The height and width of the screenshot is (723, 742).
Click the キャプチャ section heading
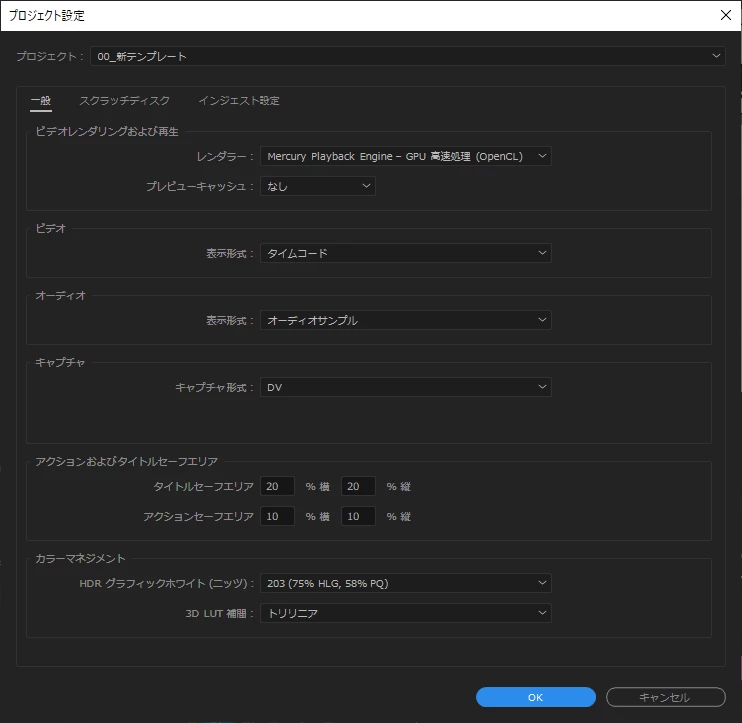pyautogui.click(x=60, y=363)
